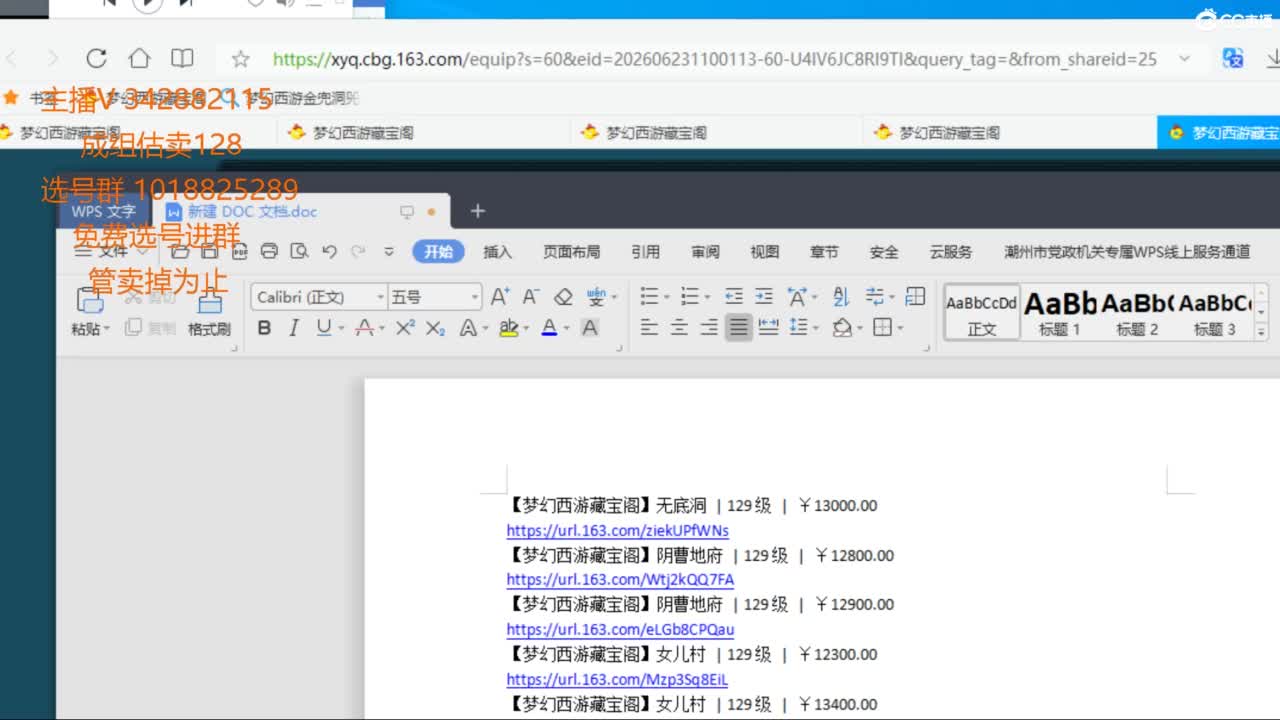
Task: Open the 引用 (References) ribbon tab
Action: coord(645,252)
